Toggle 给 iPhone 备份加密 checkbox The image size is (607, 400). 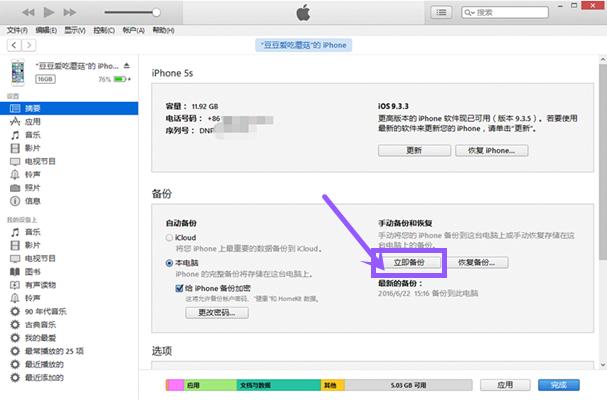179,288
